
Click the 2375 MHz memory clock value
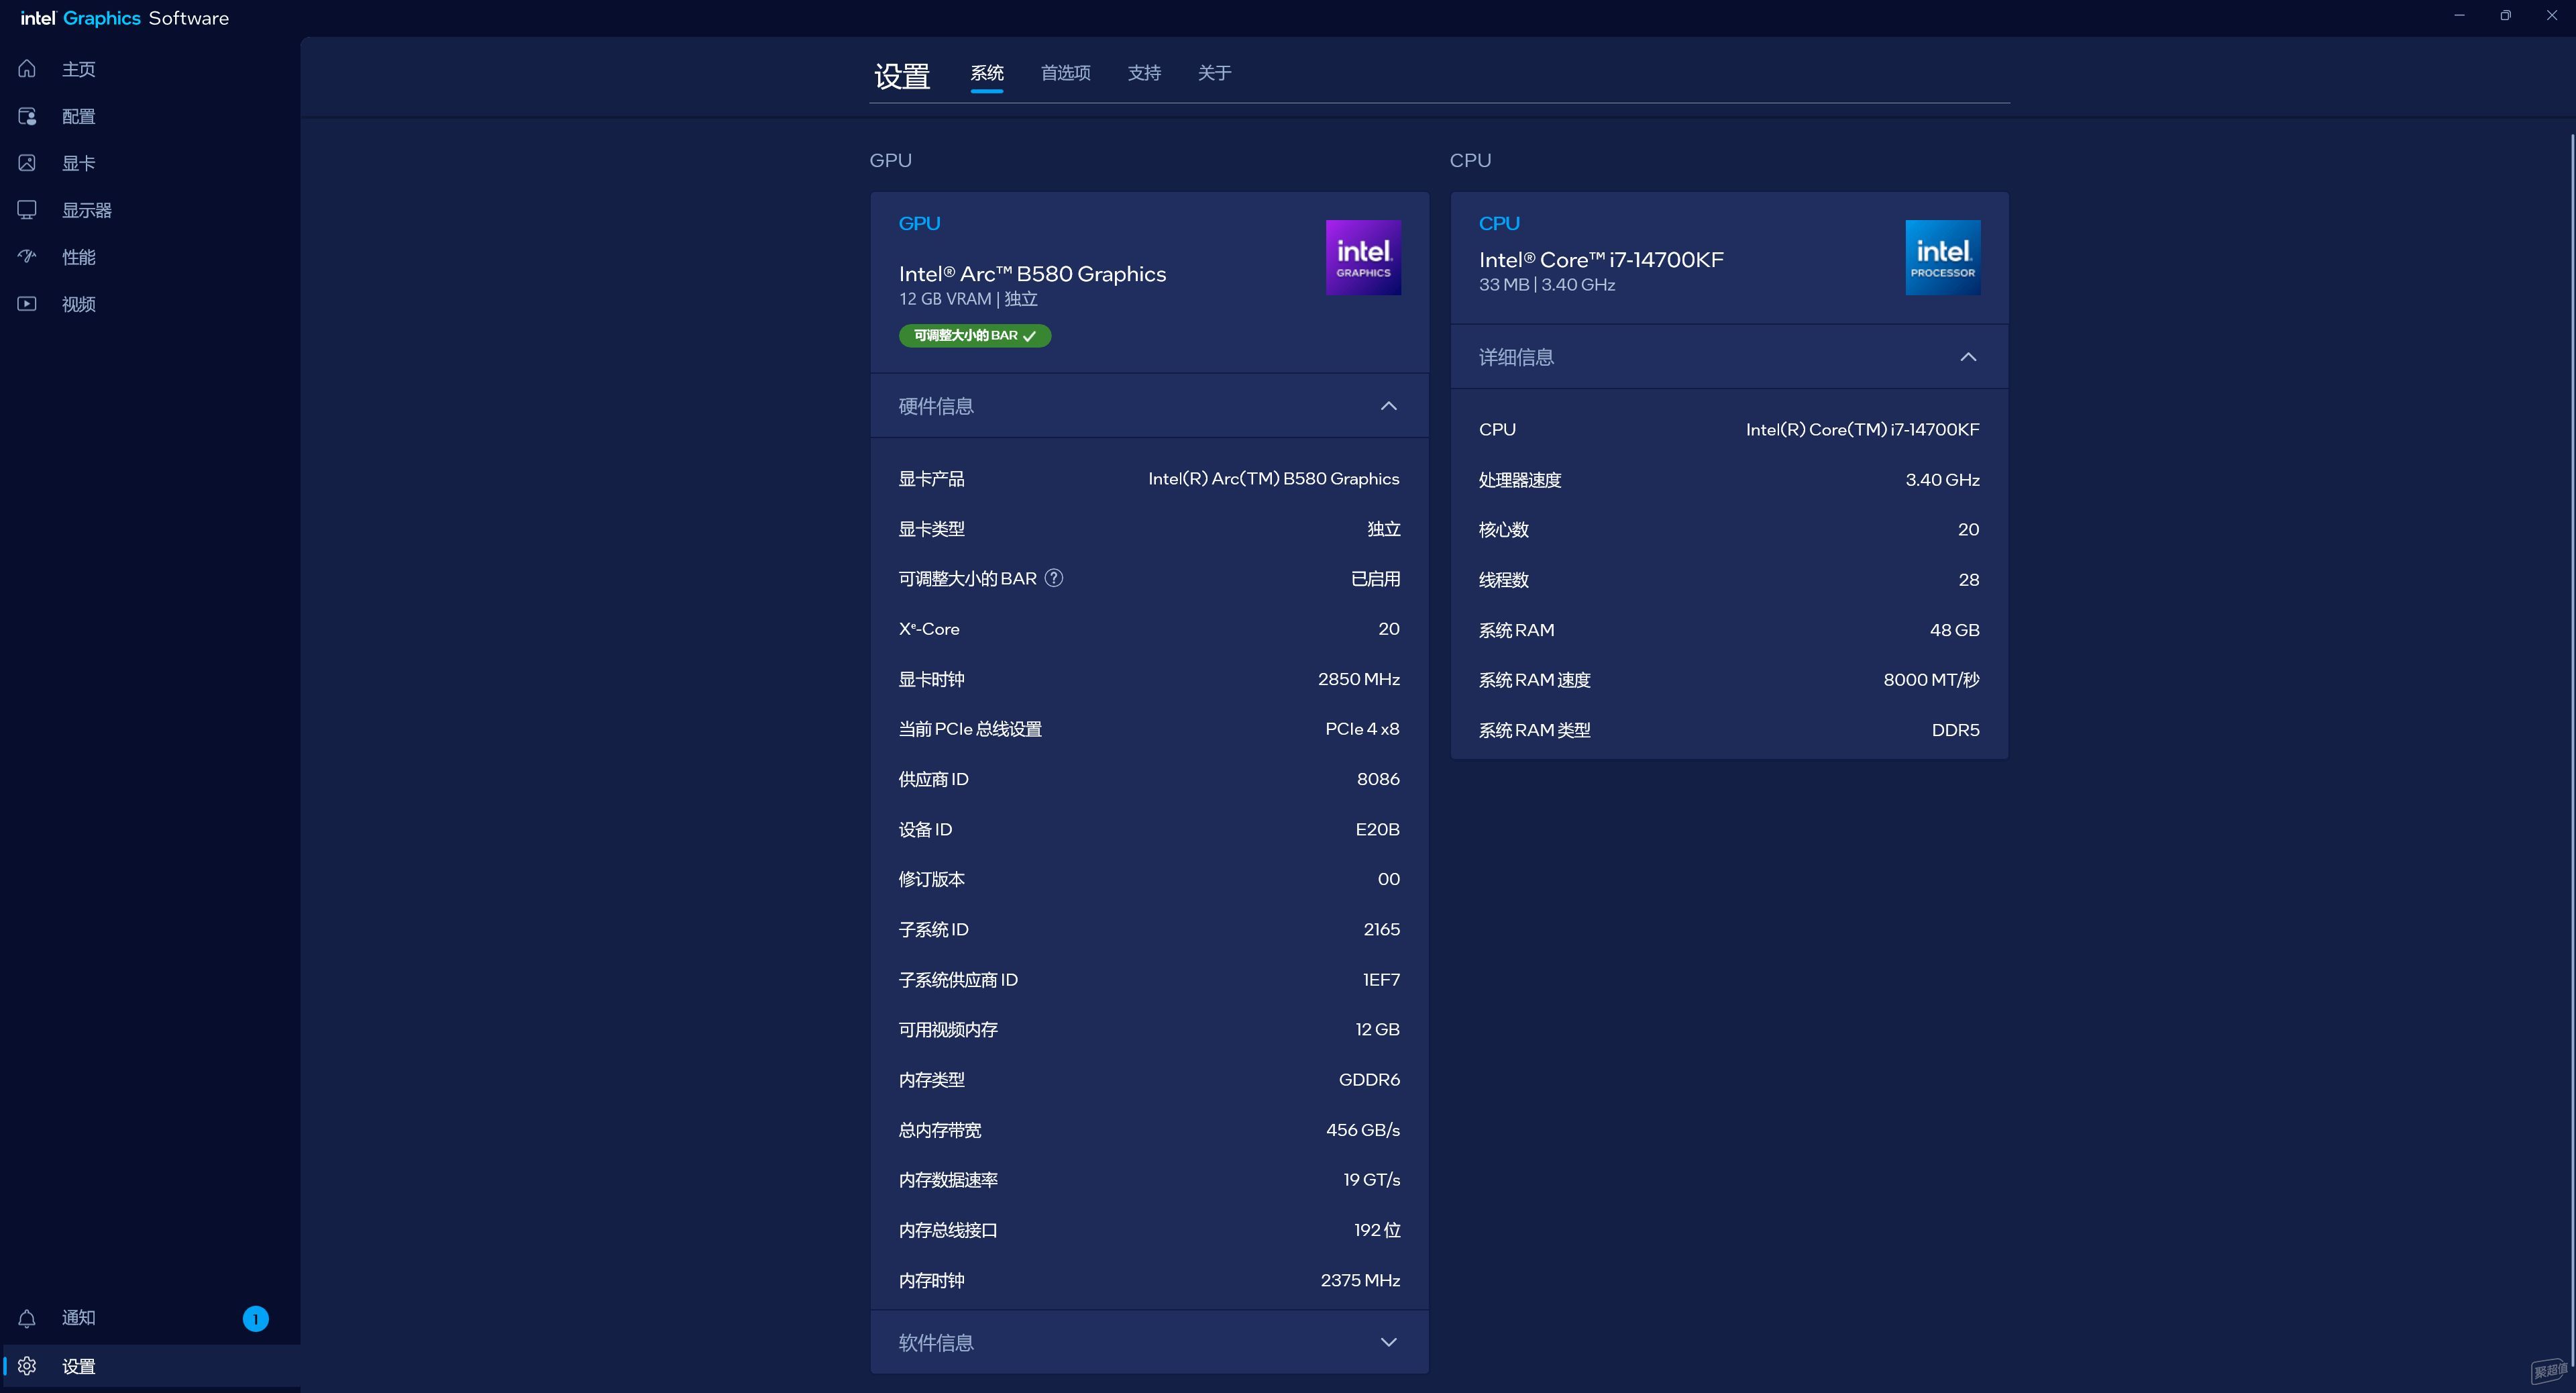tap(1360, 1280)
